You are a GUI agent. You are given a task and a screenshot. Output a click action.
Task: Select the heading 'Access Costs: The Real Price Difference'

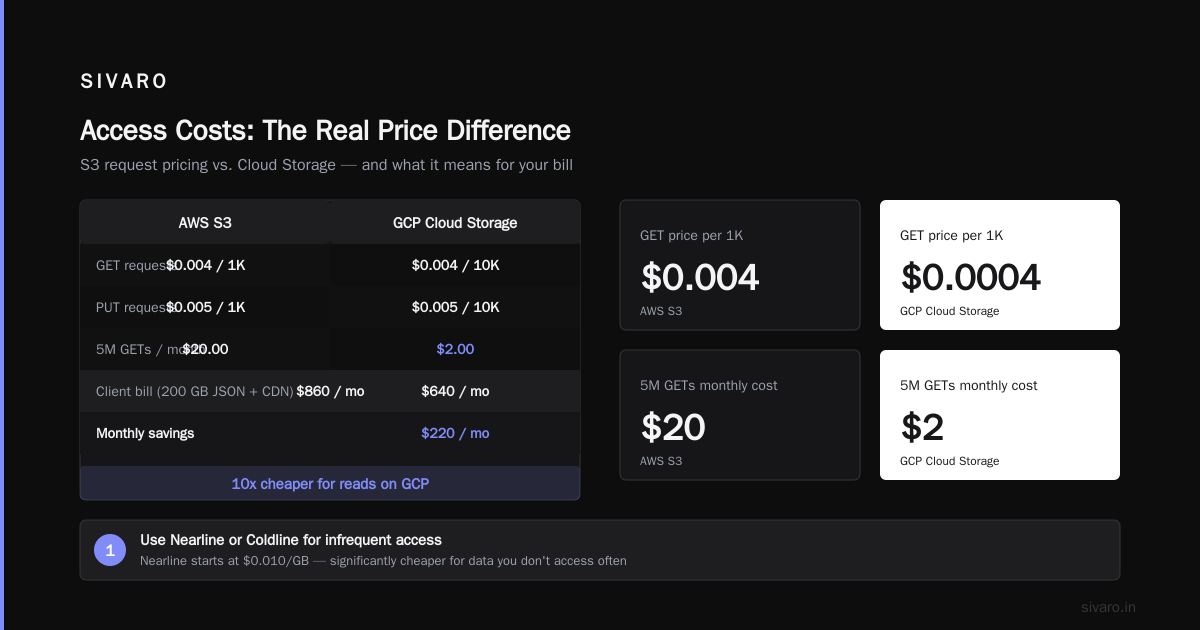(325, 131)
